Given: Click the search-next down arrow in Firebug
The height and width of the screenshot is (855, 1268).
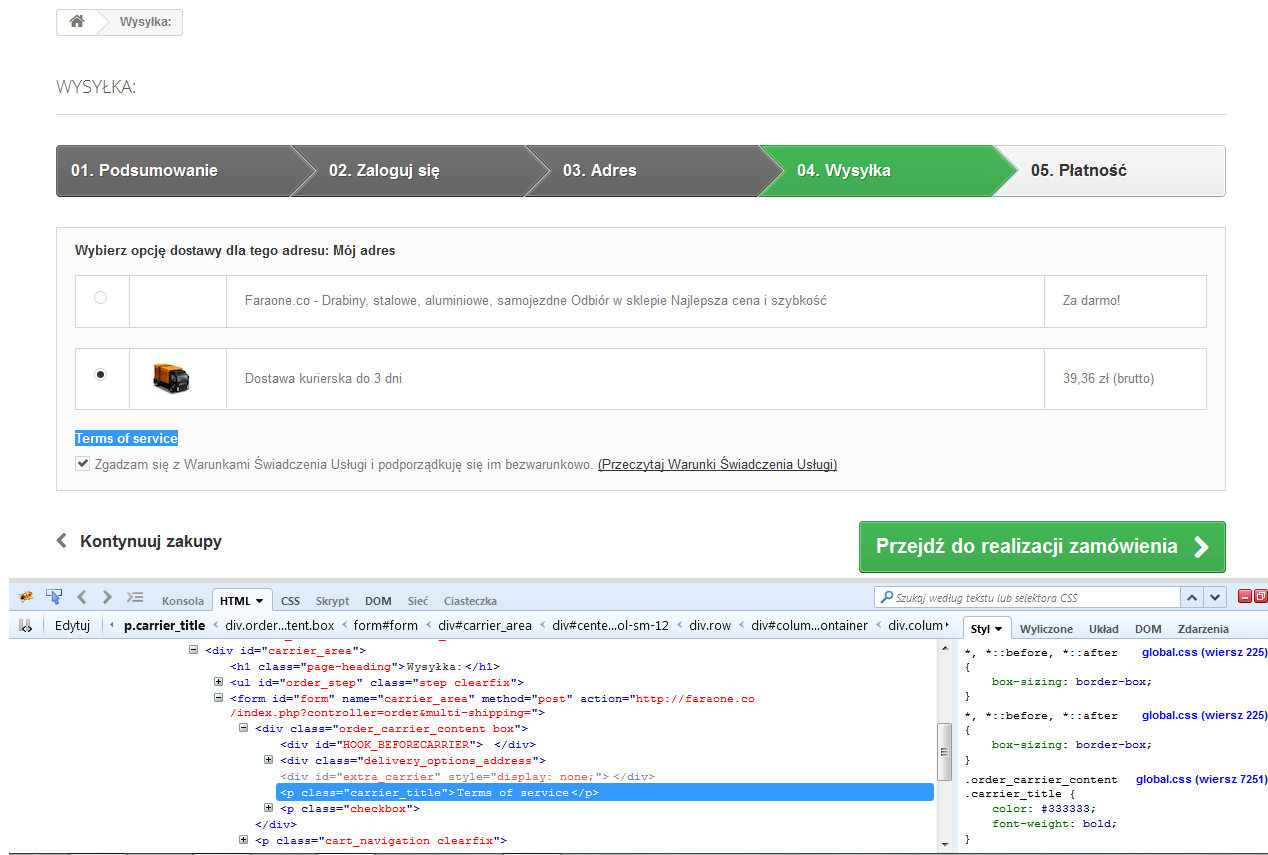Looking at the screenshot, I should click(1215, 598).
